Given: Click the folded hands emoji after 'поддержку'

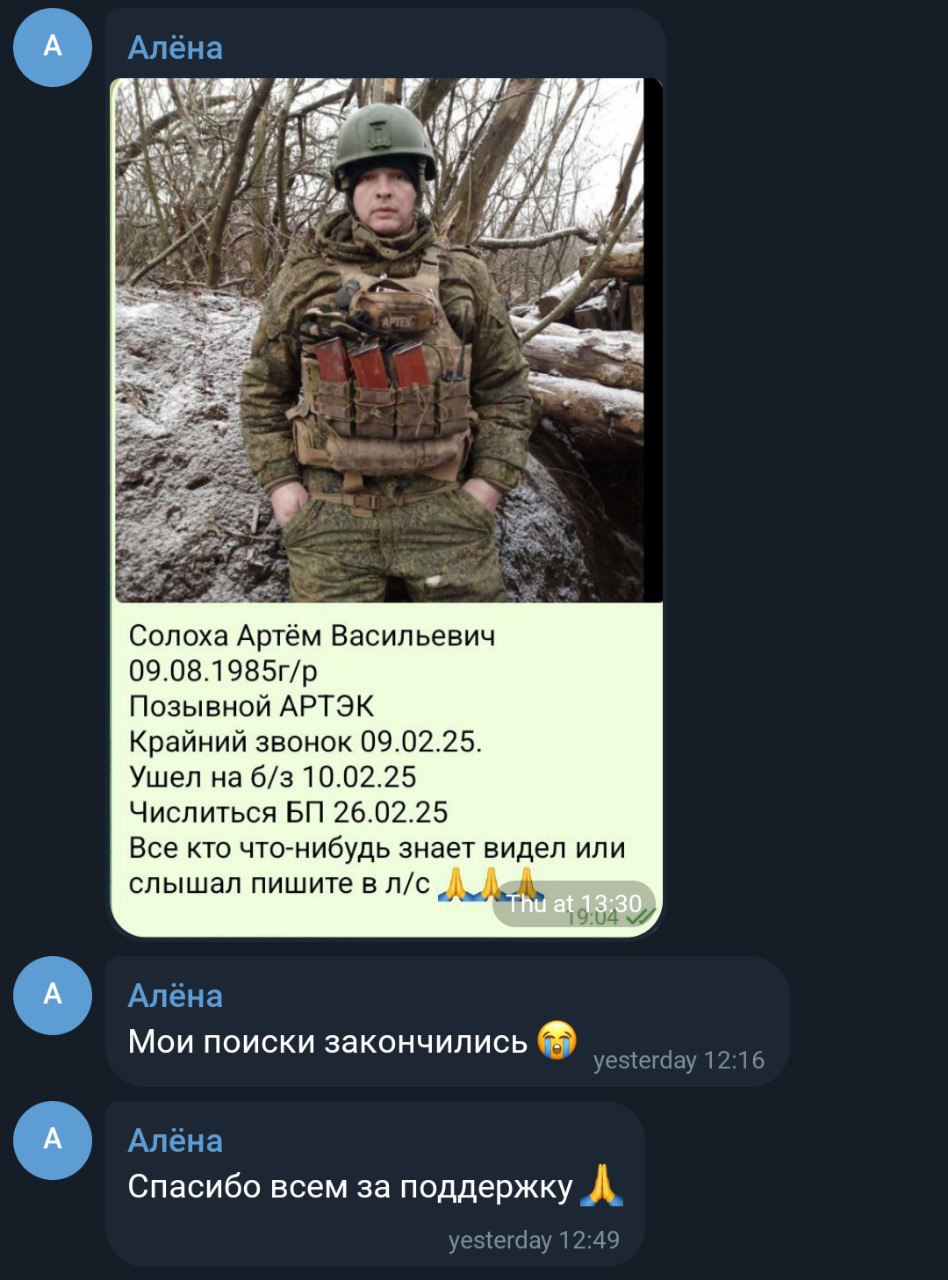Looking at the screenshot, I should point(603,1186).
